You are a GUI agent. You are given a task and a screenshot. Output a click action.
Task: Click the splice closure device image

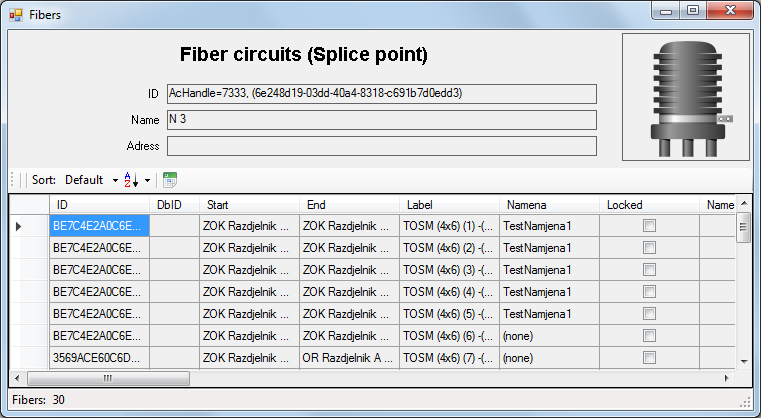coord(686,97)
